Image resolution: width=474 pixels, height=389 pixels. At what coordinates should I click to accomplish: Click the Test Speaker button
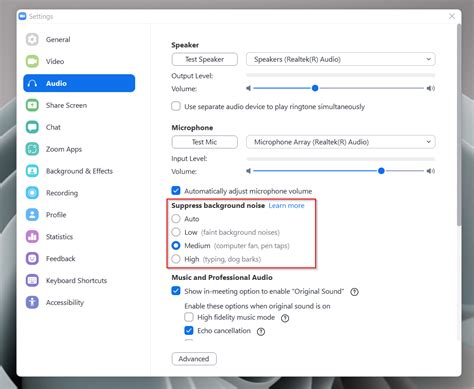(x=205, y=59)
